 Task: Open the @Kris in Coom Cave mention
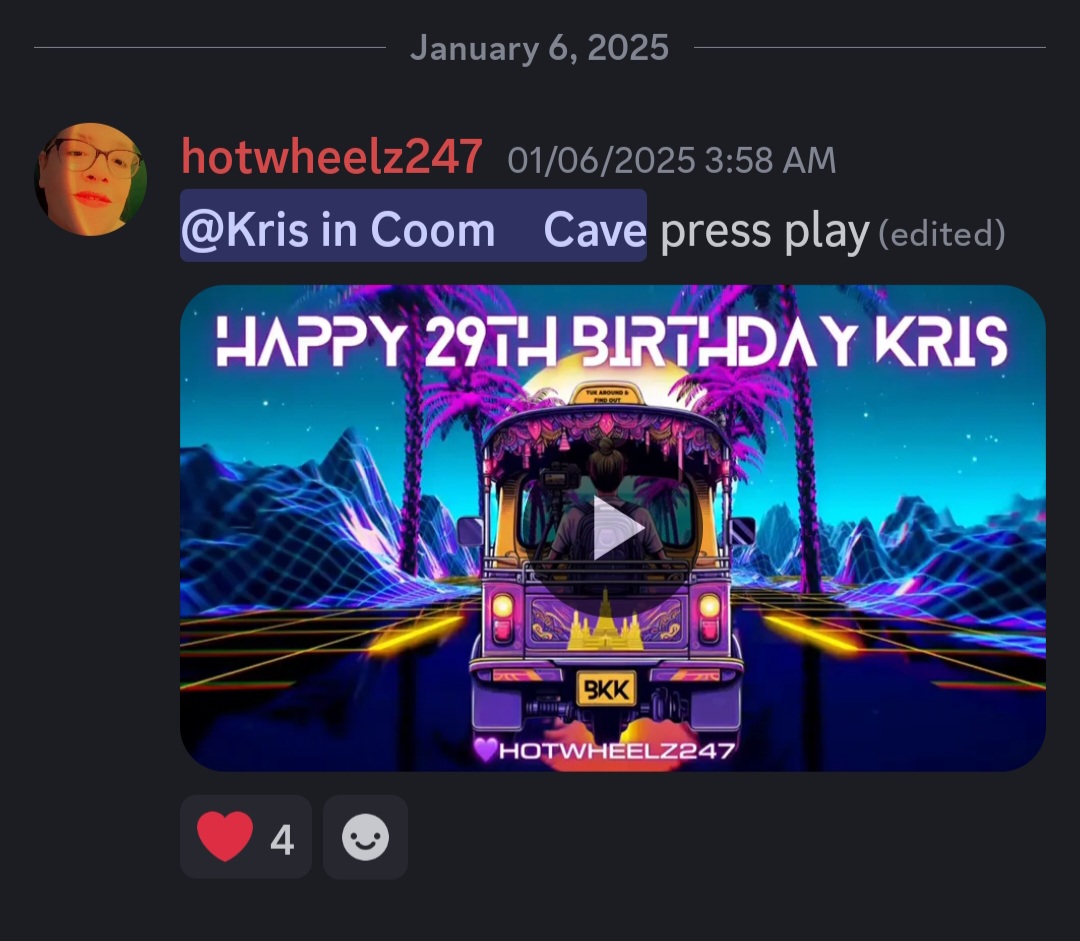click(x=413, y=226)
